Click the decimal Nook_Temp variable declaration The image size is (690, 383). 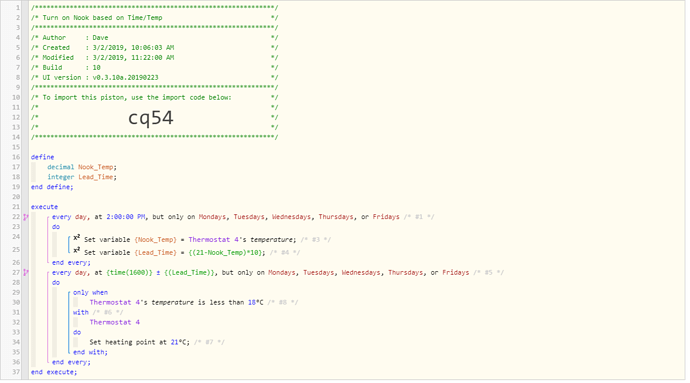[82, 167]
